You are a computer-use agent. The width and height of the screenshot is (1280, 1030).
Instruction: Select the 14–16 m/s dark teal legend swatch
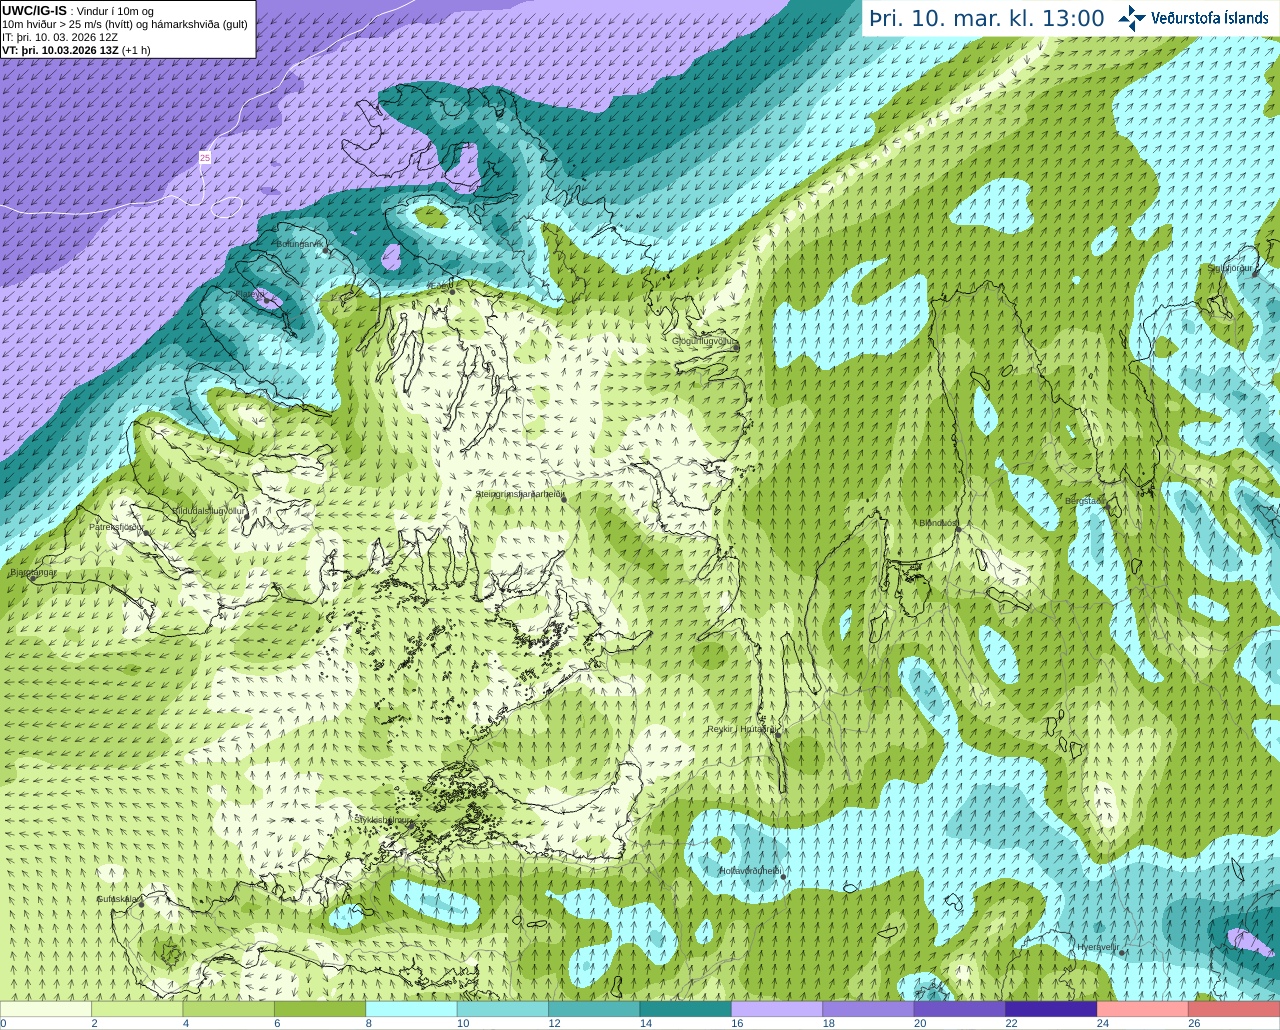pos(686,1009)
